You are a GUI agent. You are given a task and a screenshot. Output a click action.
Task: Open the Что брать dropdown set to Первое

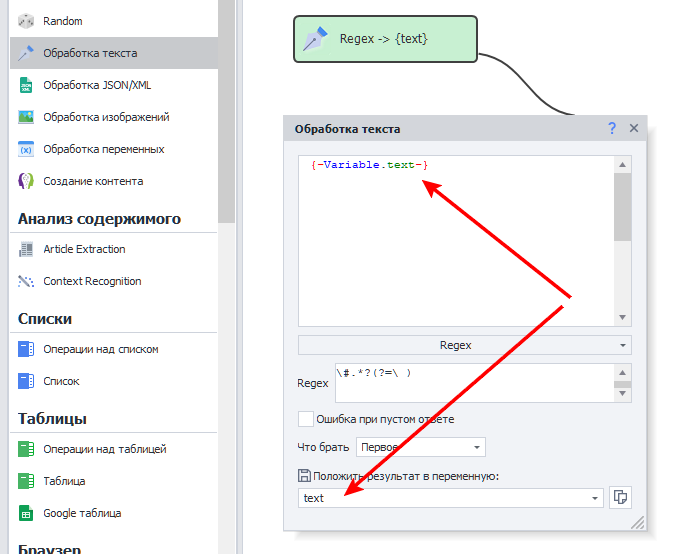421,447
